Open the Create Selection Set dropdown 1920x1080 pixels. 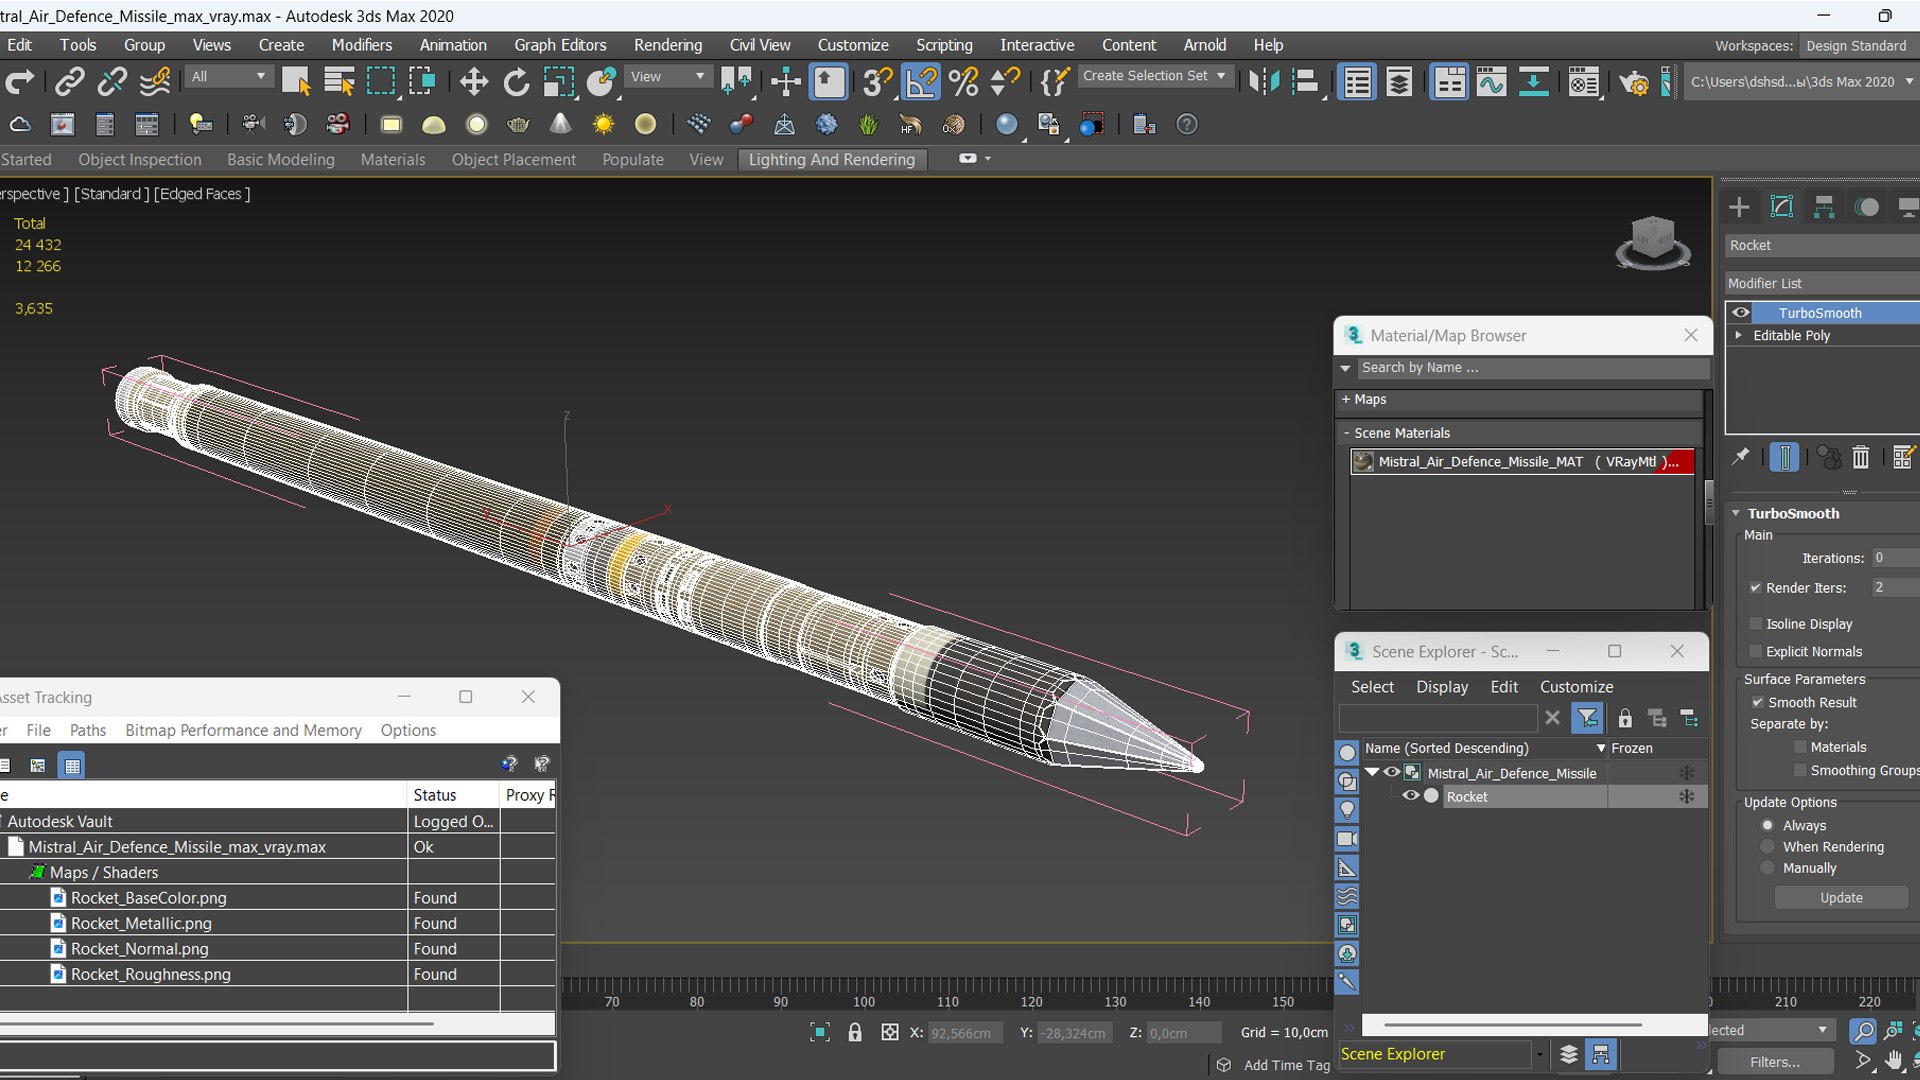pos(1154,76)
